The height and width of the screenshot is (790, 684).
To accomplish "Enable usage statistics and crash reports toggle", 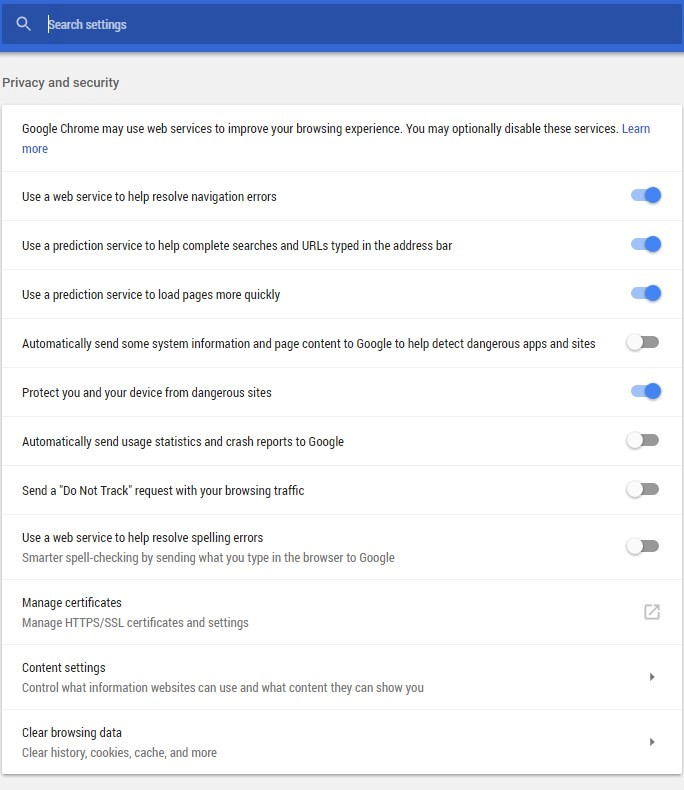I will tap(643, 440).
